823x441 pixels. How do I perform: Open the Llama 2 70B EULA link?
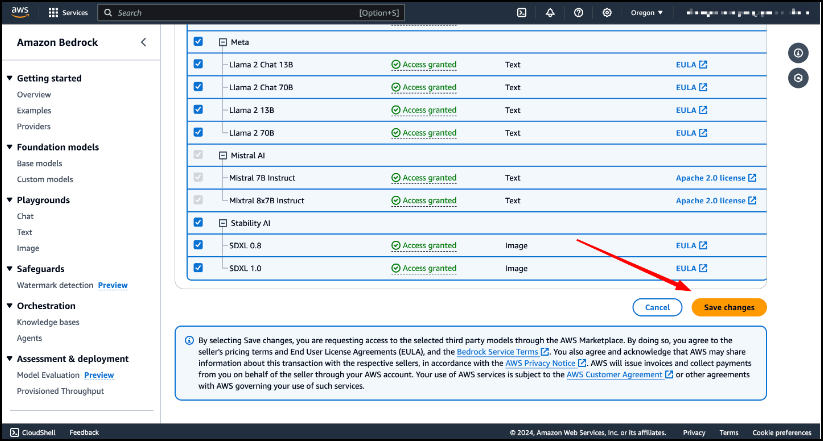coord(691,133)
